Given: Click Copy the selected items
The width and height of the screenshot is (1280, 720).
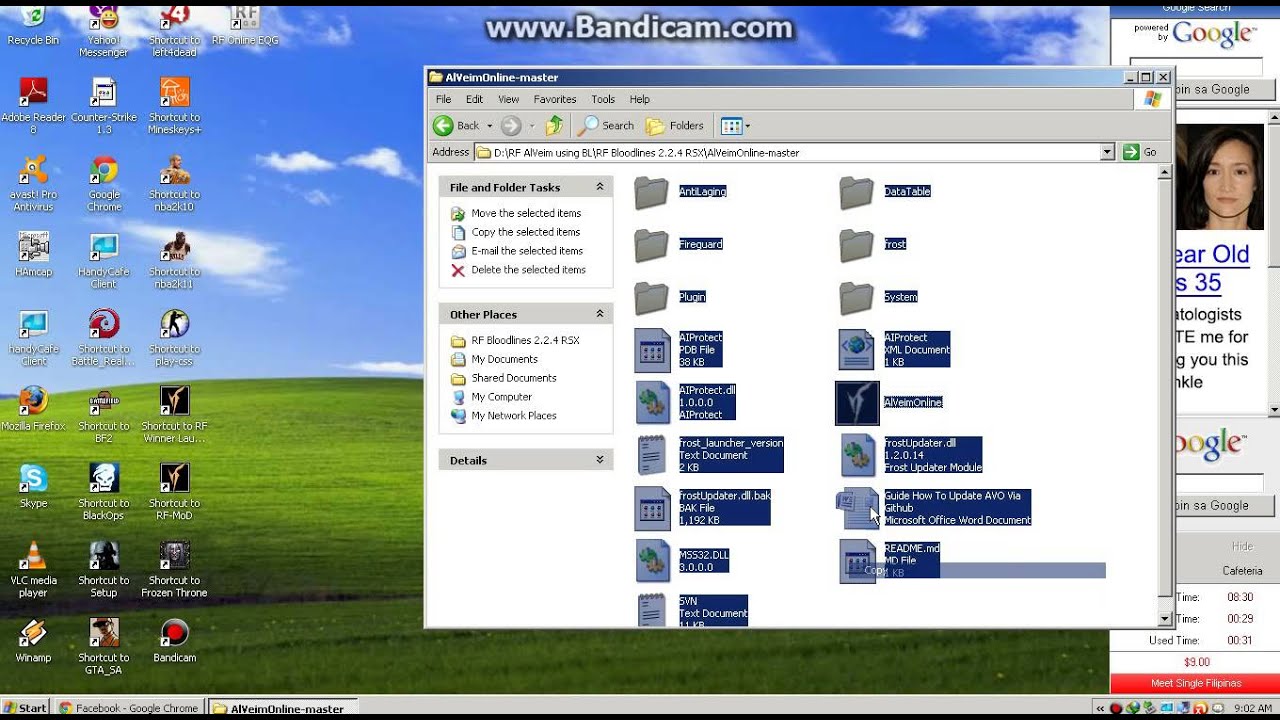Looking at the screenshot, I should 526,232.
